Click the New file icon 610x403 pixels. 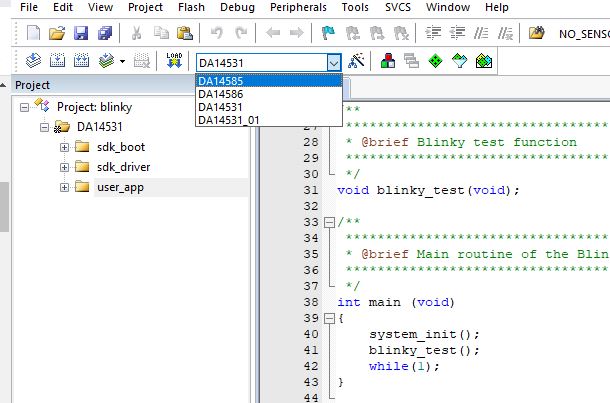tap(33, 33)
